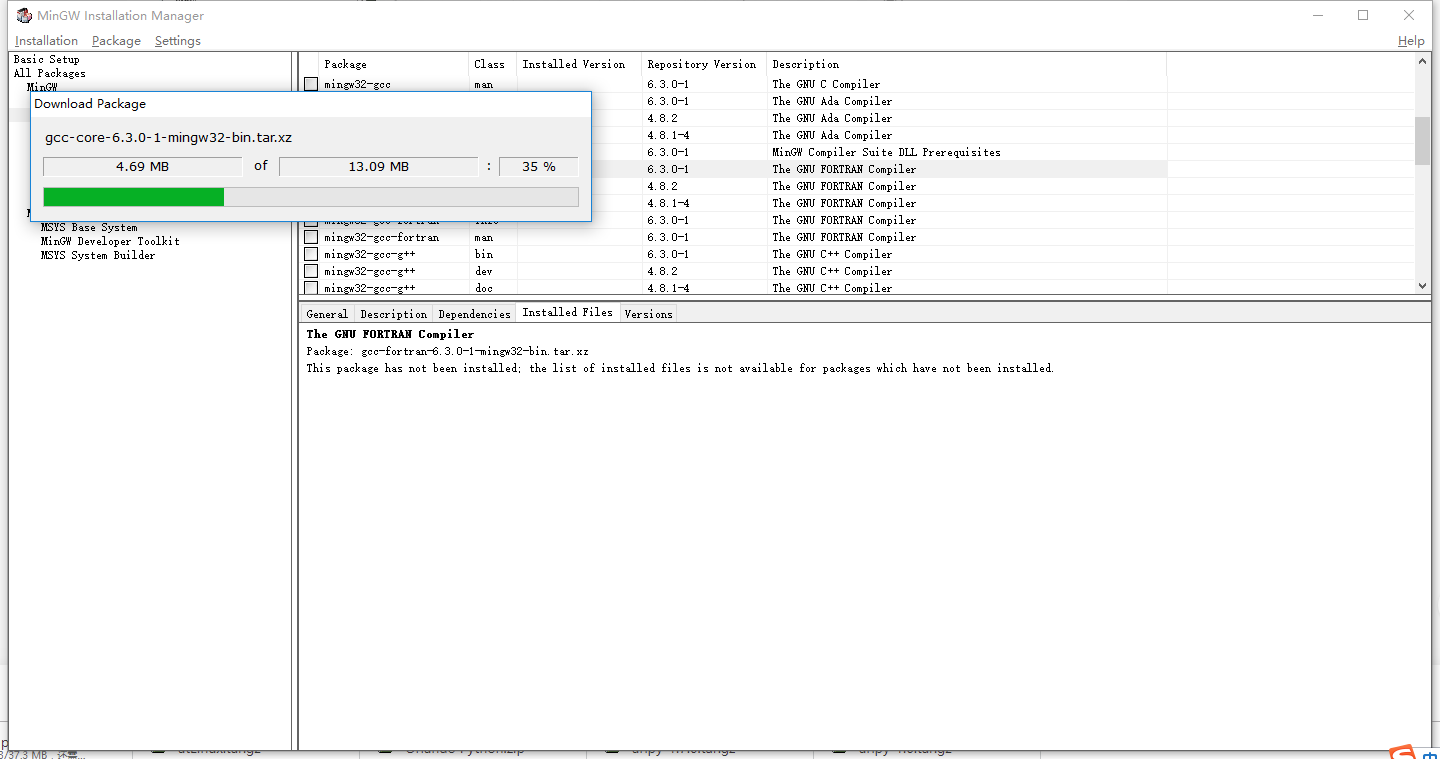Screen dimensions: 1440x759
Task: Click The GNU C Compiler description
Action: pyautogui.click(x=826, y=85)
